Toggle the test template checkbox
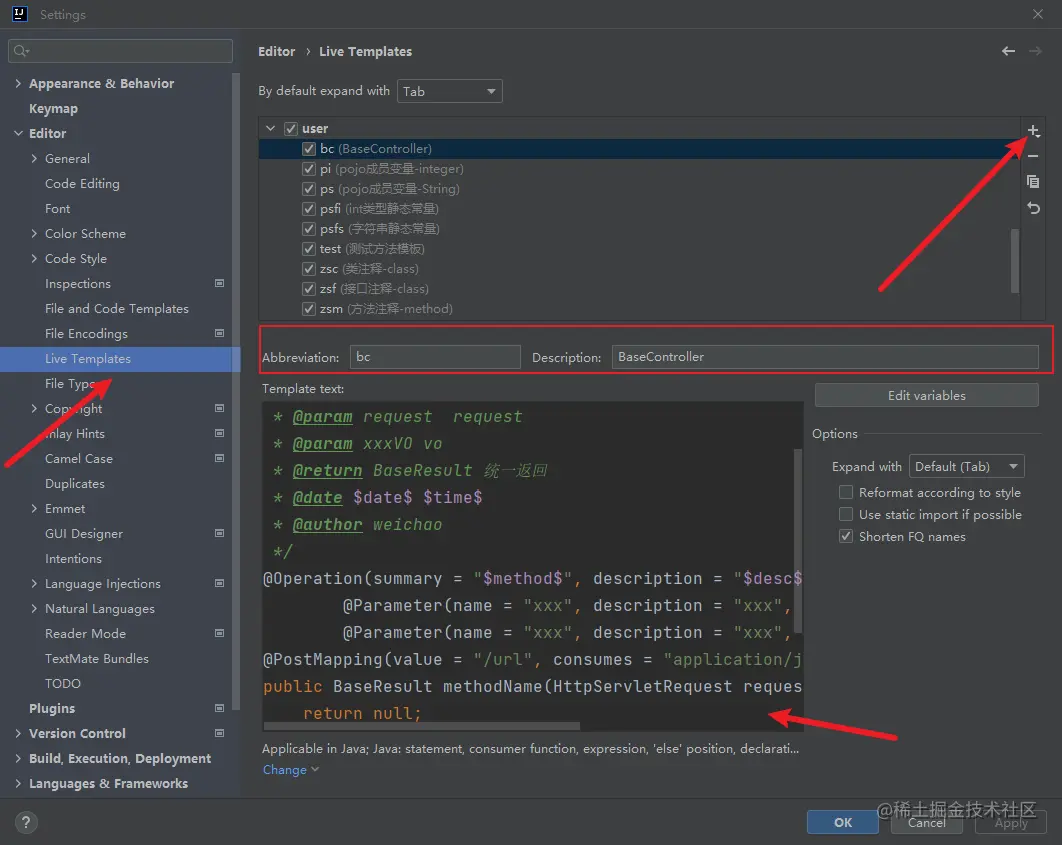This screenshot has width=1062, height=845. click(309, 248)
